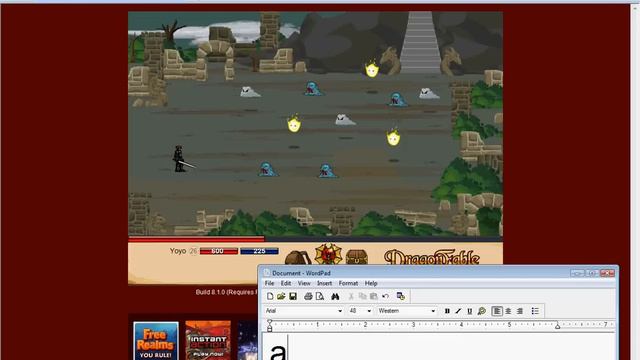The image size is (640, 360).
Task: Click the right indent marker on ruler
Action: [558, 326]
